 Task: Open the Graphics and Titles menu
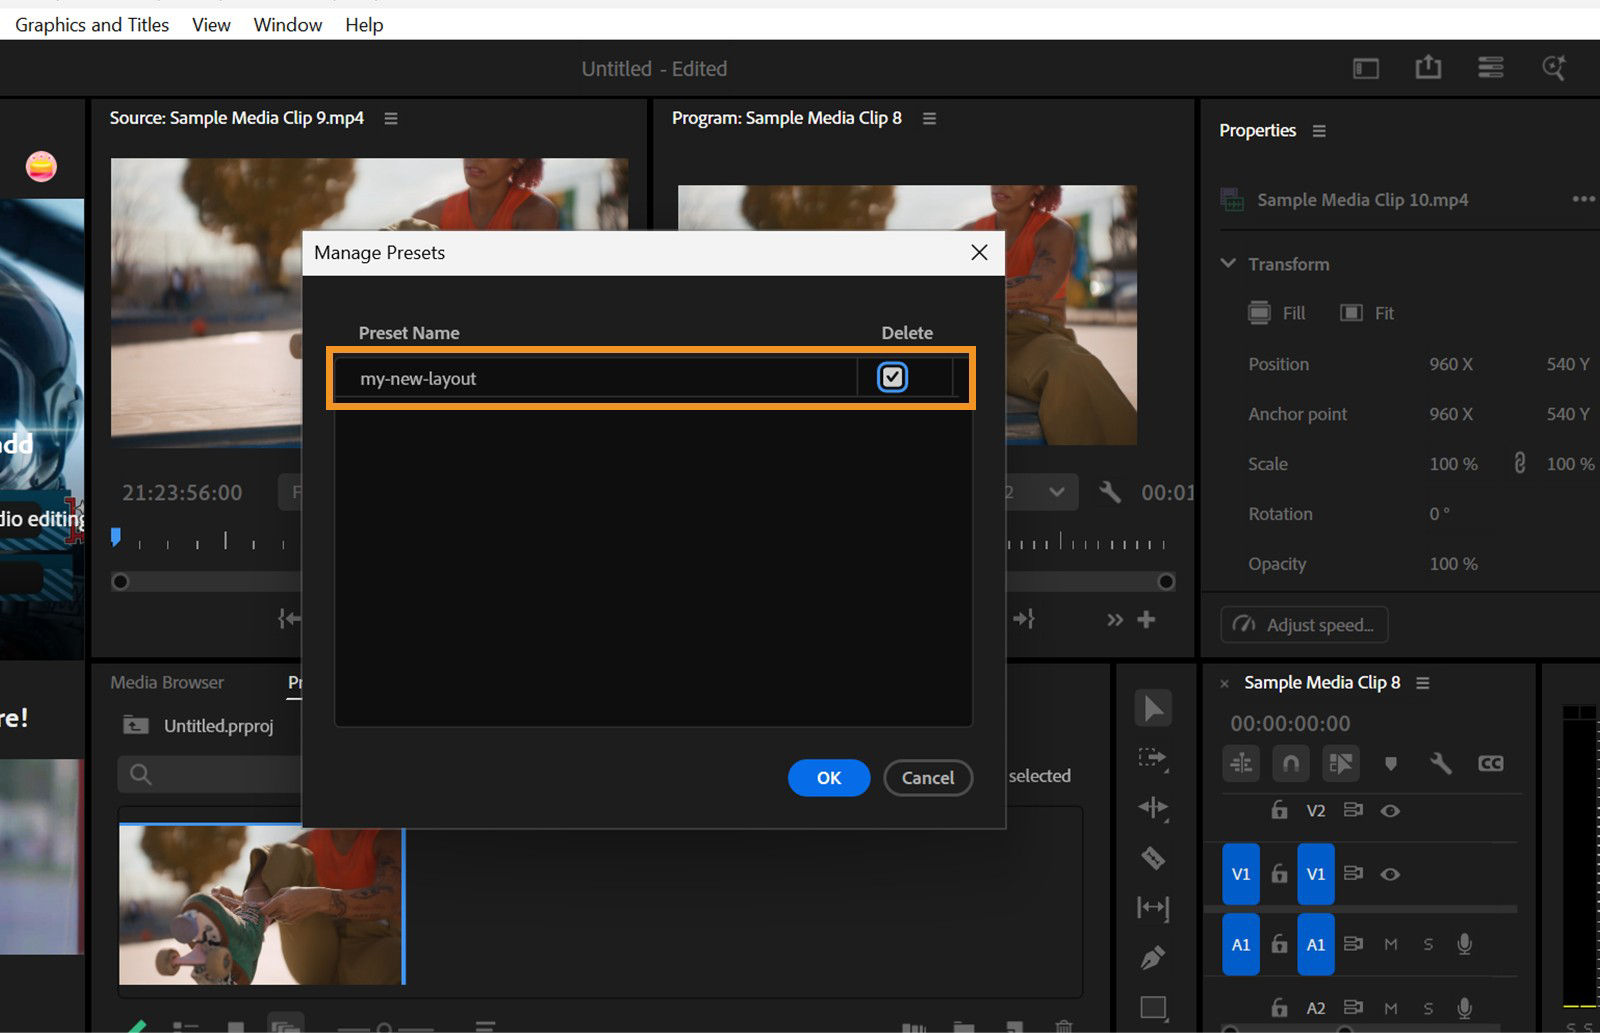pos(91,24)
